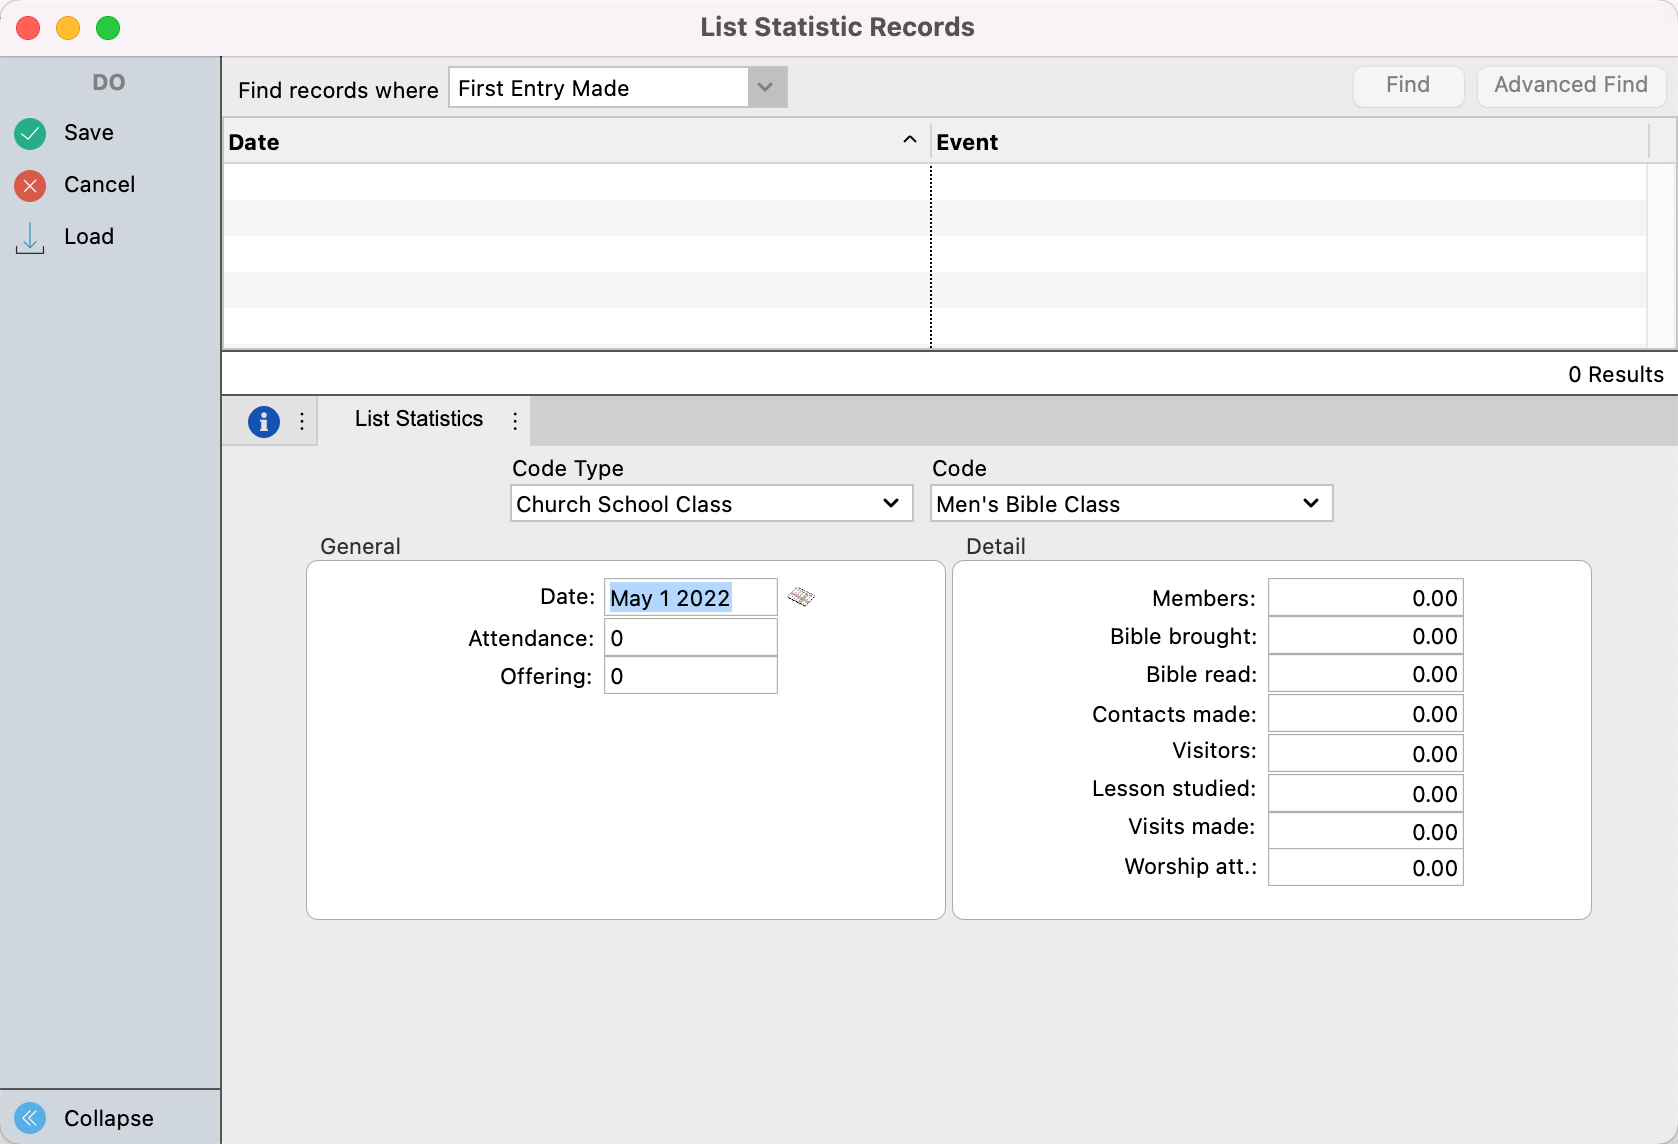The height and width of the screenshot is (1144, 1678).
Task: Click the Collapse sidebar chevron icon
Action: click(30, 1117)
